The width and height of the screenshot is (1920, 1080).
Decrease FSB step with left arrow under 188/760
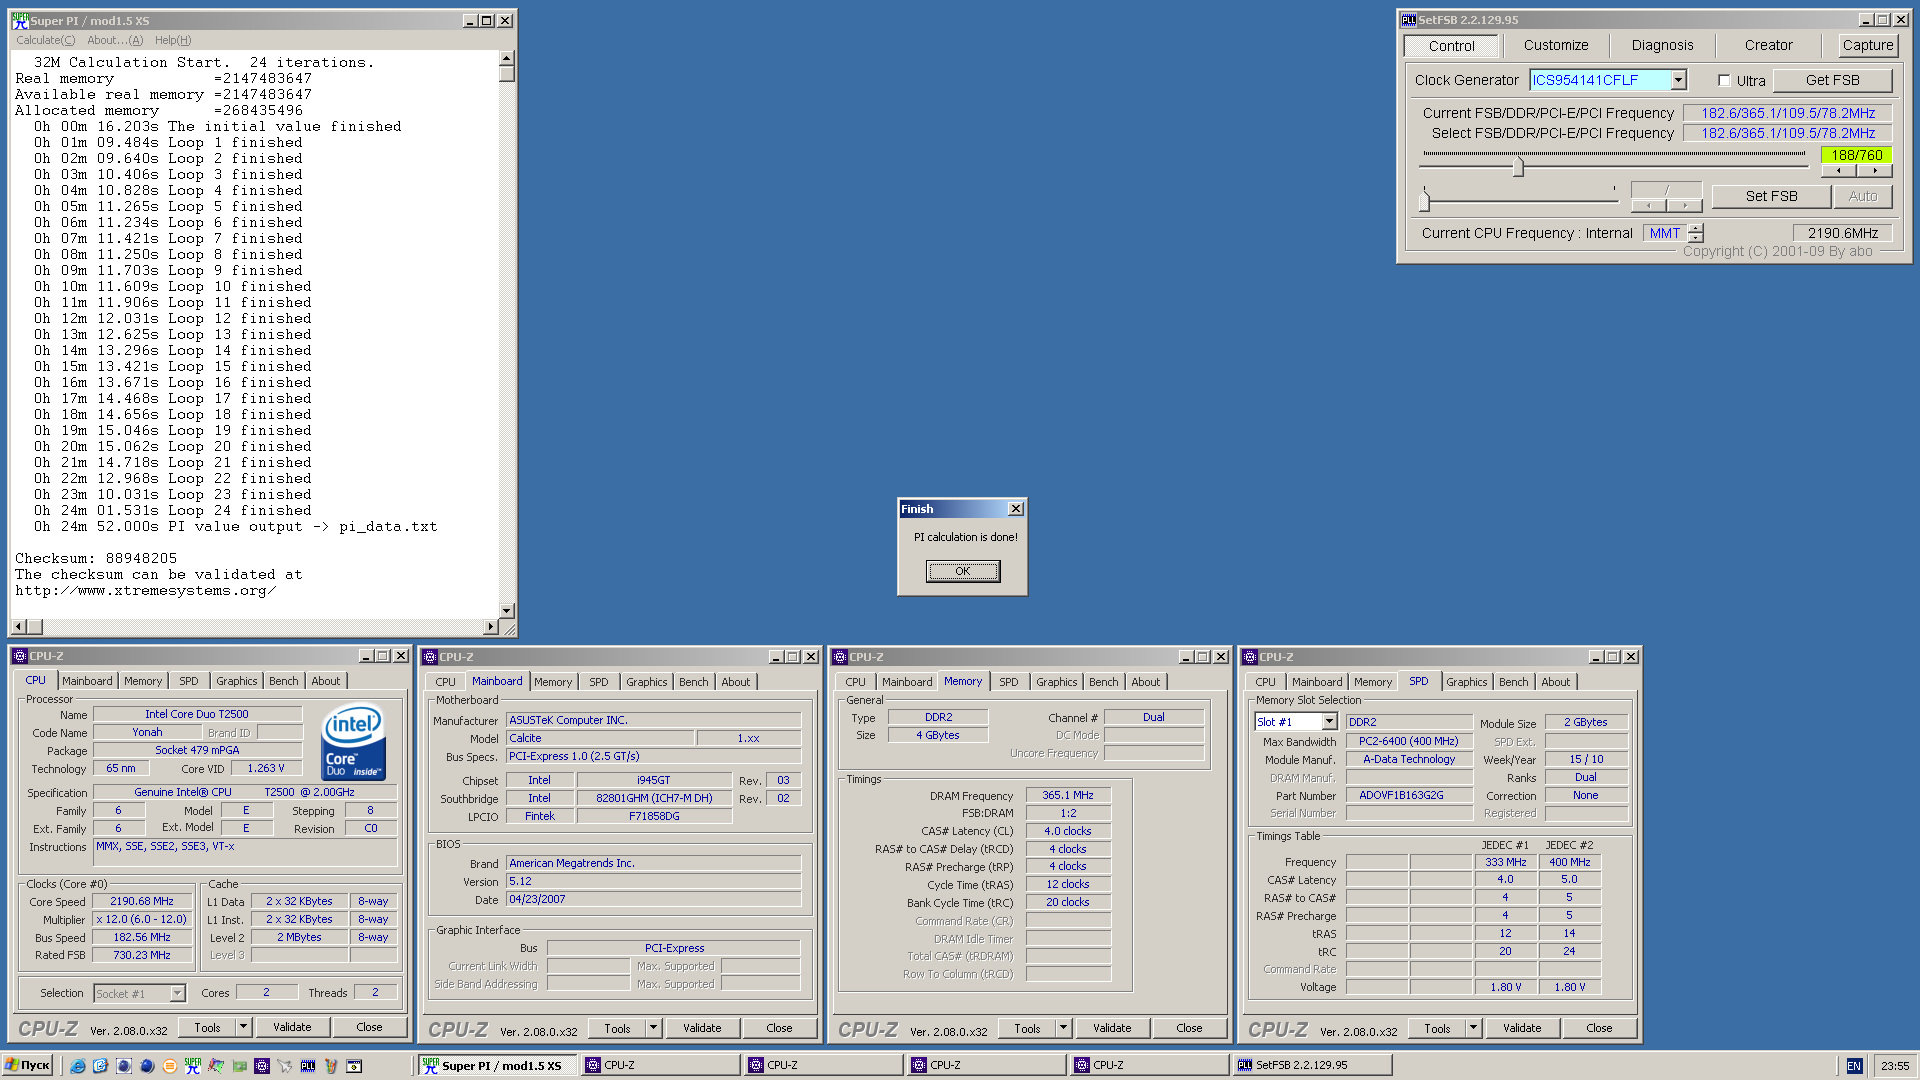[1838, 171]
